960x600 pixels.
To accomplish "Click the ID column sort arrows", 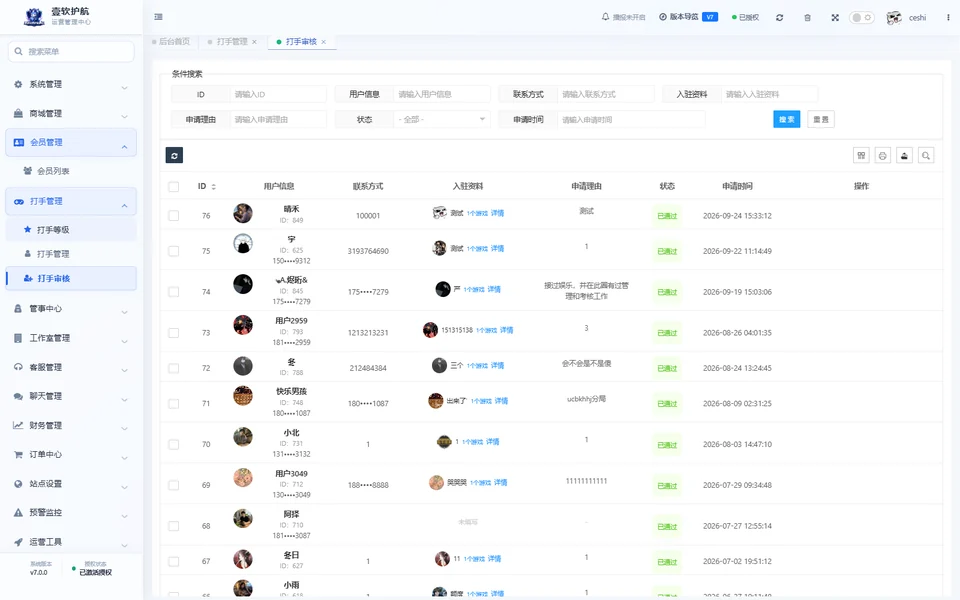I will pos(214,187).
